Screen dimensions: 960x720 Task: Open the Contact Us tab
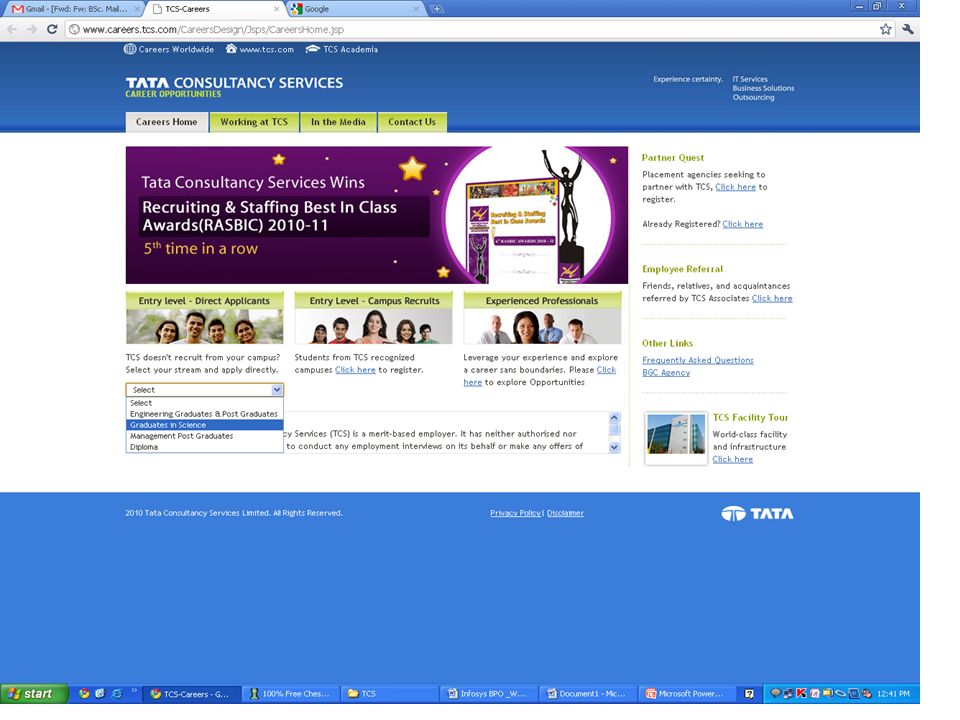click(x=412, y=122)
